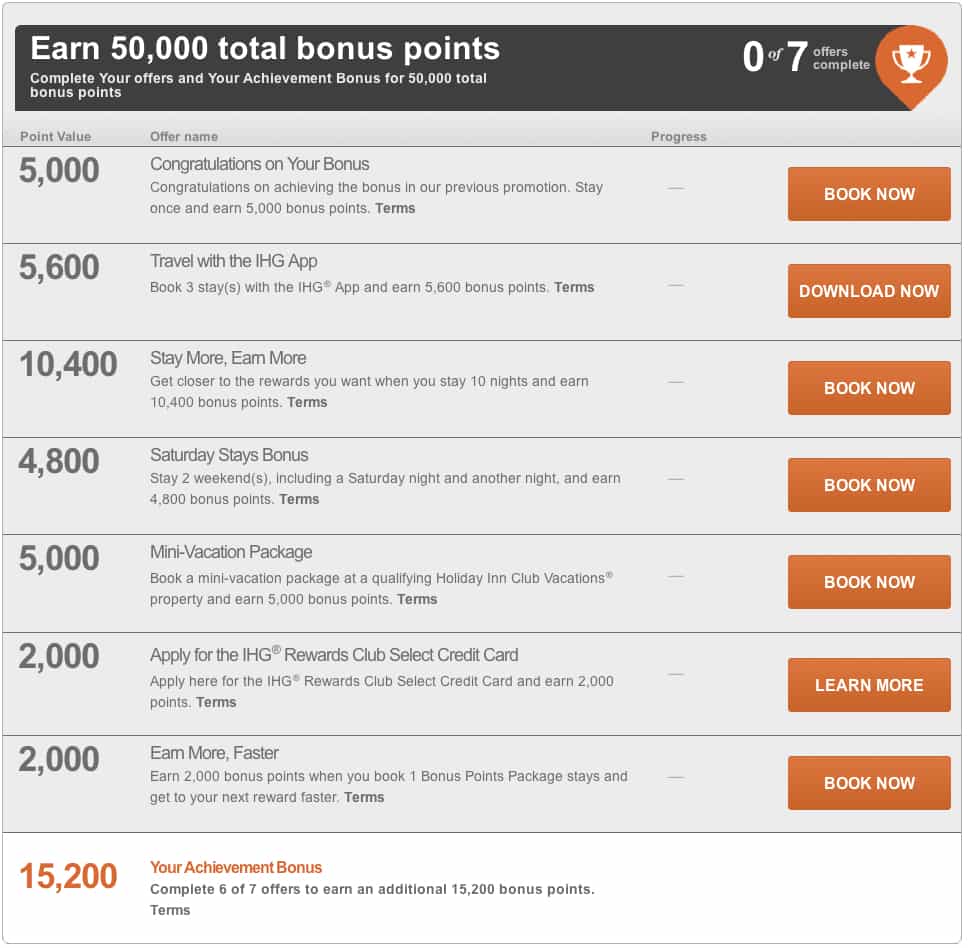Click the Progress column header
Image resolution: width=968 pixels, height=948 pixels.
[678, 136]
